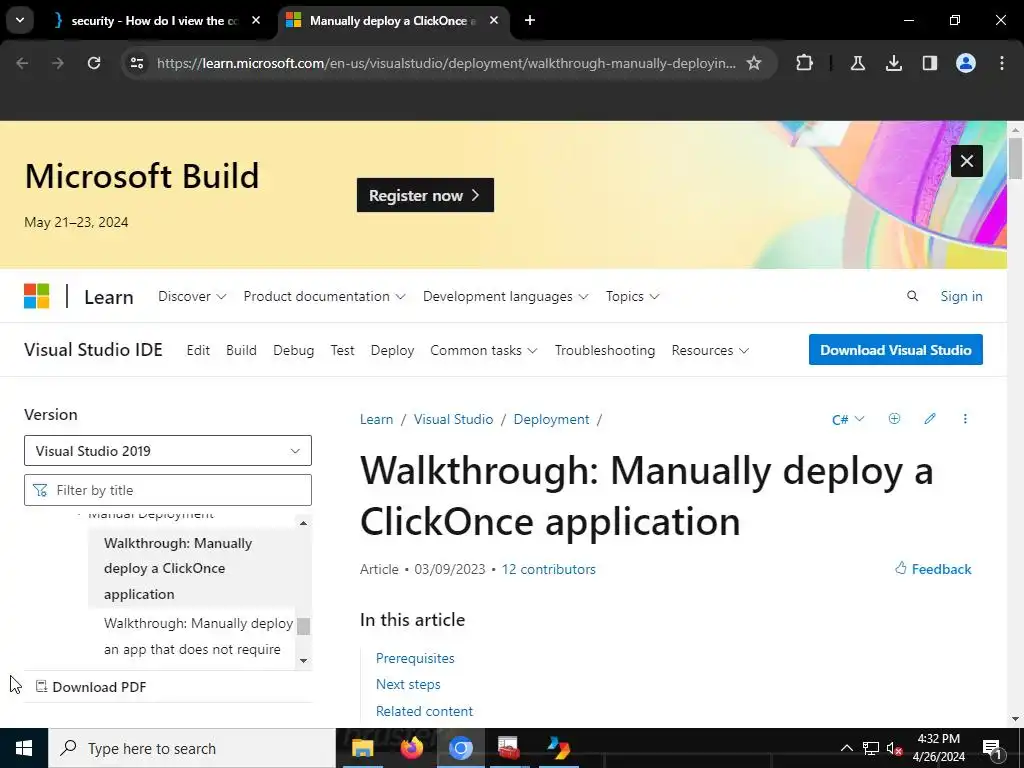Image resolution: width=1024 pixels, height=768 pixels.
Task: Open site information icon in address bar
Action: click(137, 63)
